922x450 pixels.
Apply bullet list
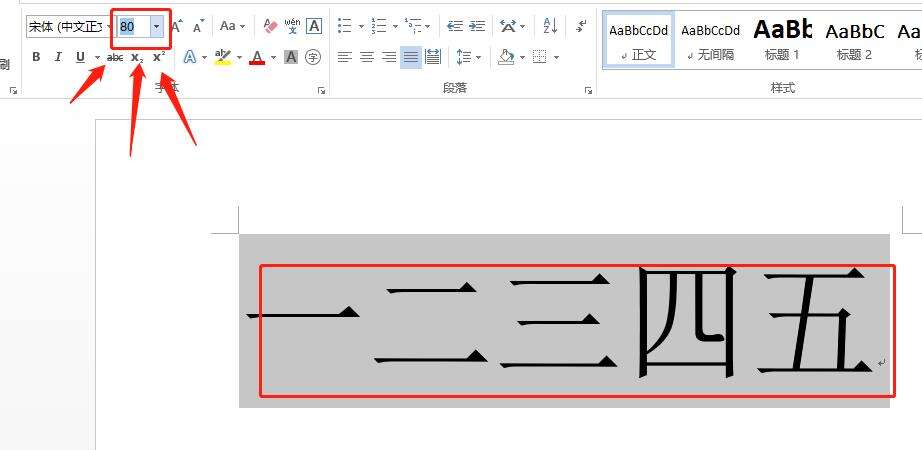345,26
